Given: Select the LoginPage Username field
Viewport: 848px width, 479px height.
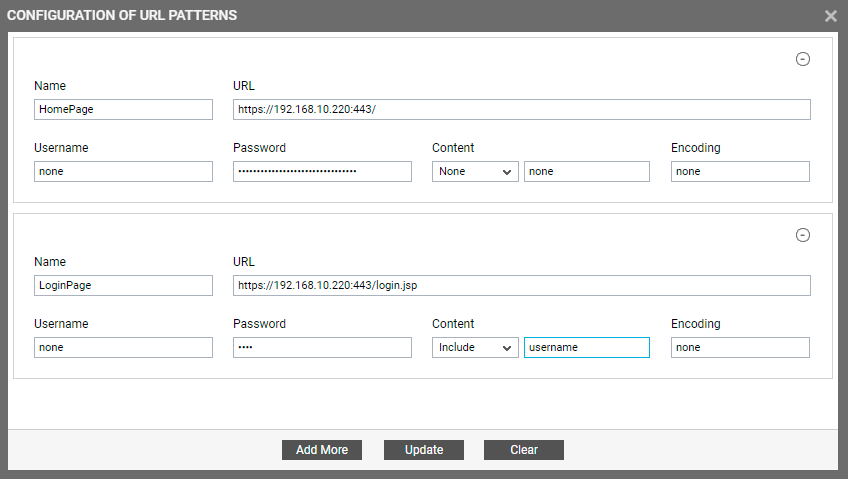Looking at the screenshot, I should [123, 348].
